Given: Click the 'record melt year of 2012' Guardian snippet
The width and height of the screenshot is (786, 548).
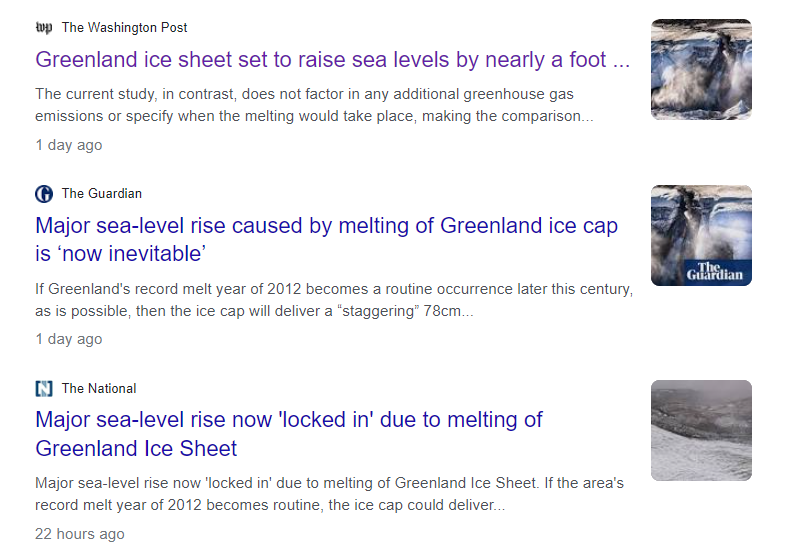Looking at the screenshot, I should [x=334, y=300].
